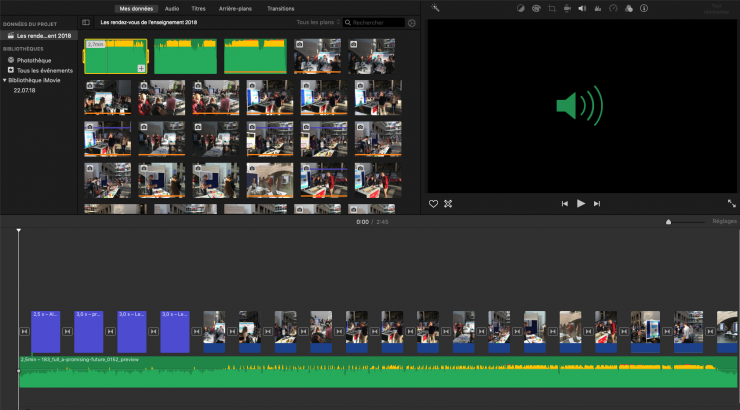The height and width of the screenshot is (410, 740).
Task: Collapse the Bibliothèque iMovie tree
Action: coord(4,80)
